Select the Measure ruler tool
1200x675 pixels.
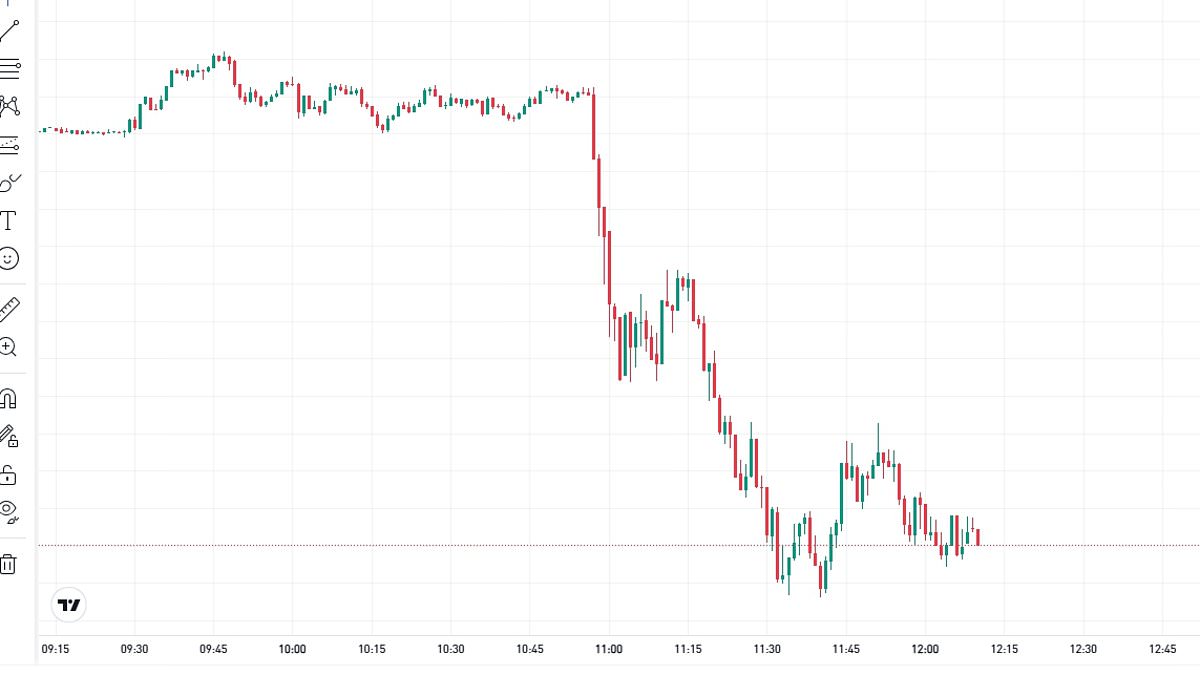(x=10, y=308)
